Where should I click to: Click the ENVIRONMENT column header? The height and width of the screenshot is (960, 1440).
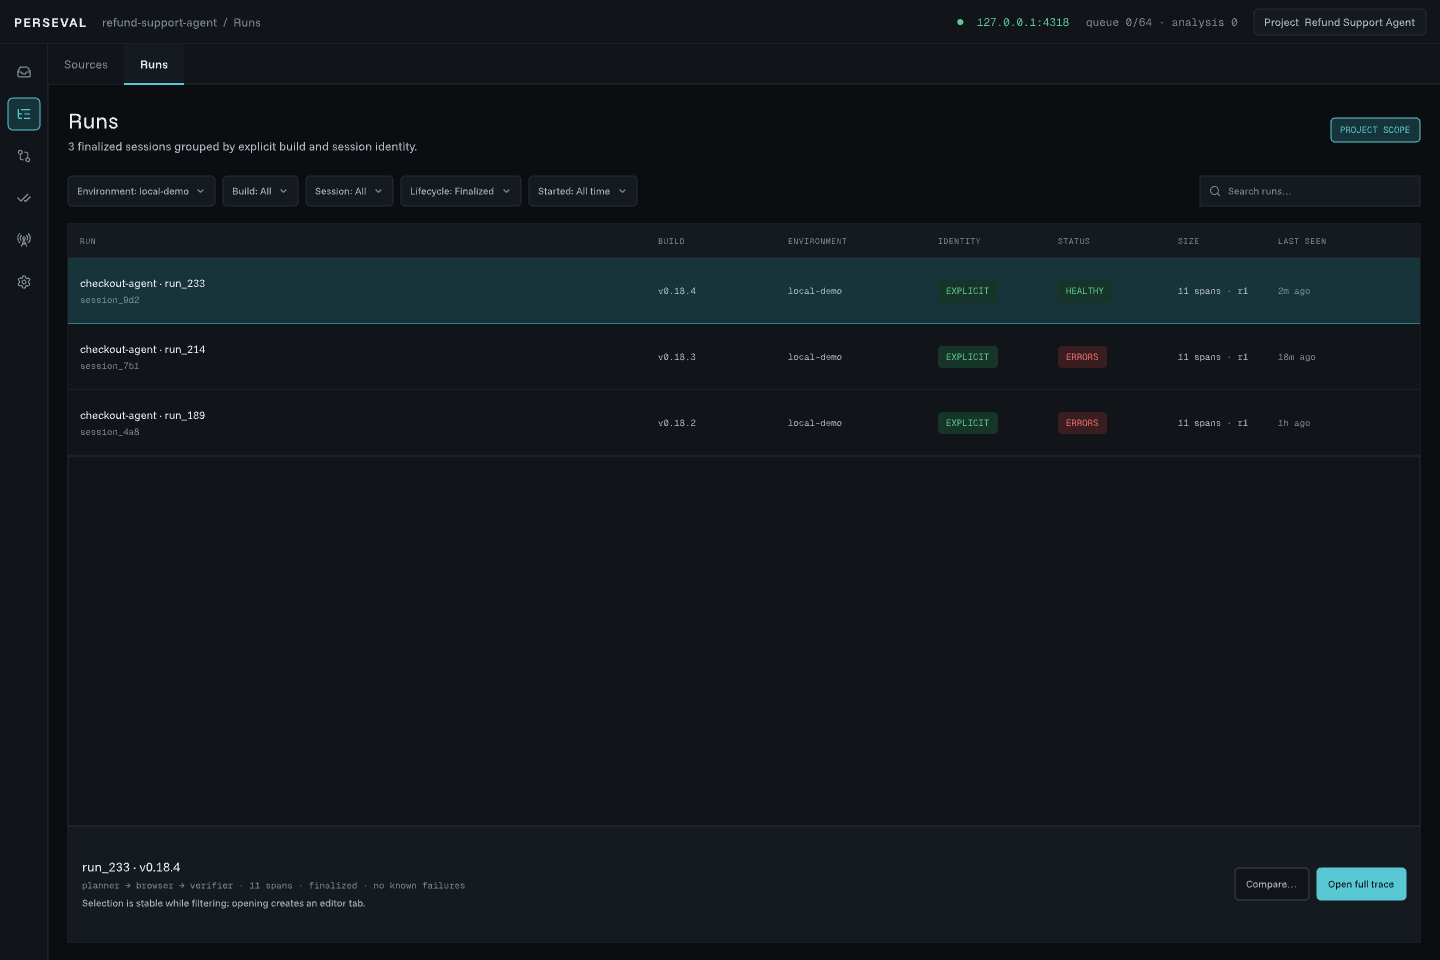point(817,241)
